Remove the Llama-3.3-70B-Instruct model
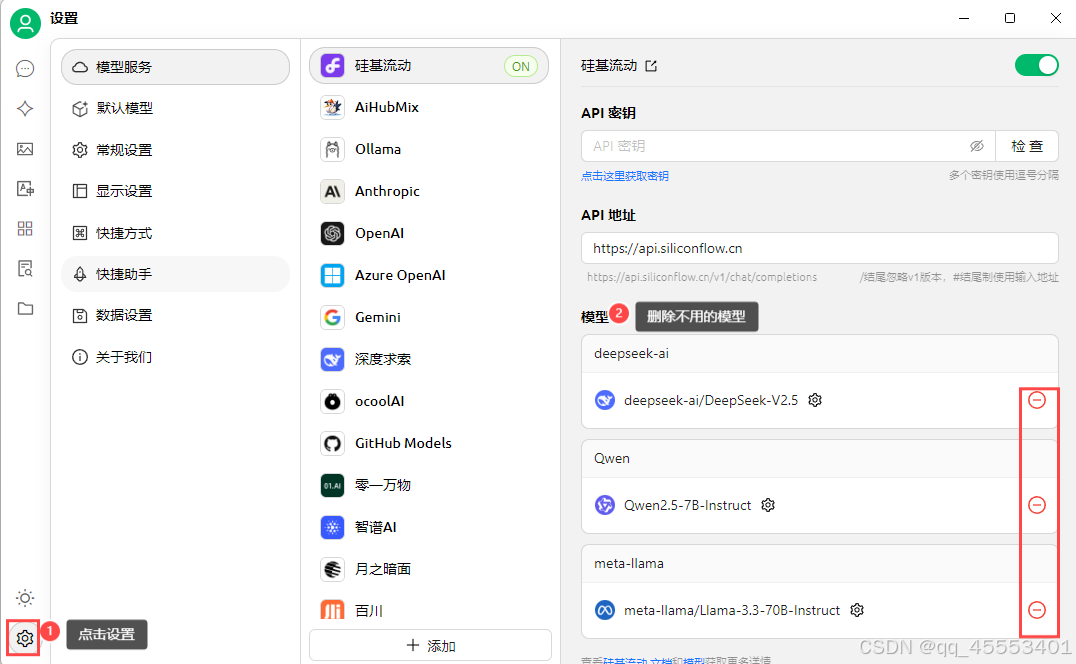This screenshot has width=1076, height=664. (1037, 610)
